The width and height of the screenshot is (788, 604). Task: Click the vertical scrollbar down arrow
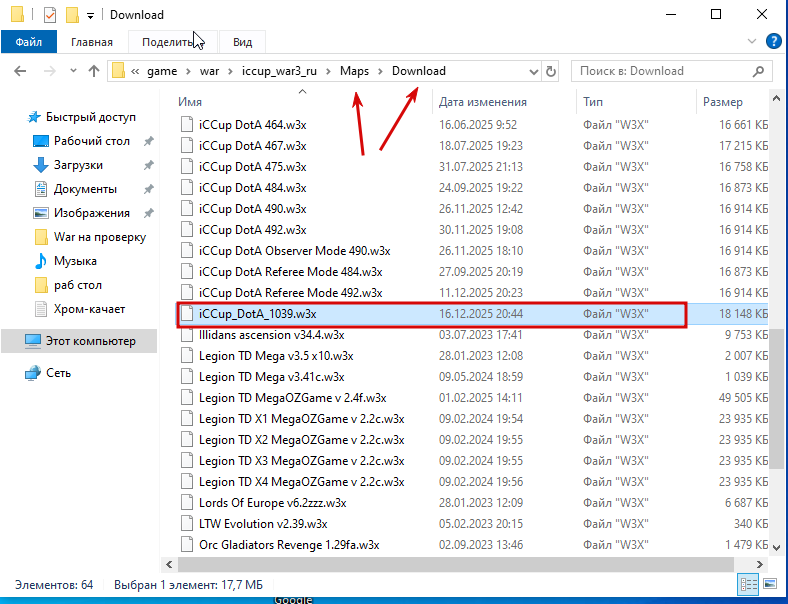(x=776, y=547)
